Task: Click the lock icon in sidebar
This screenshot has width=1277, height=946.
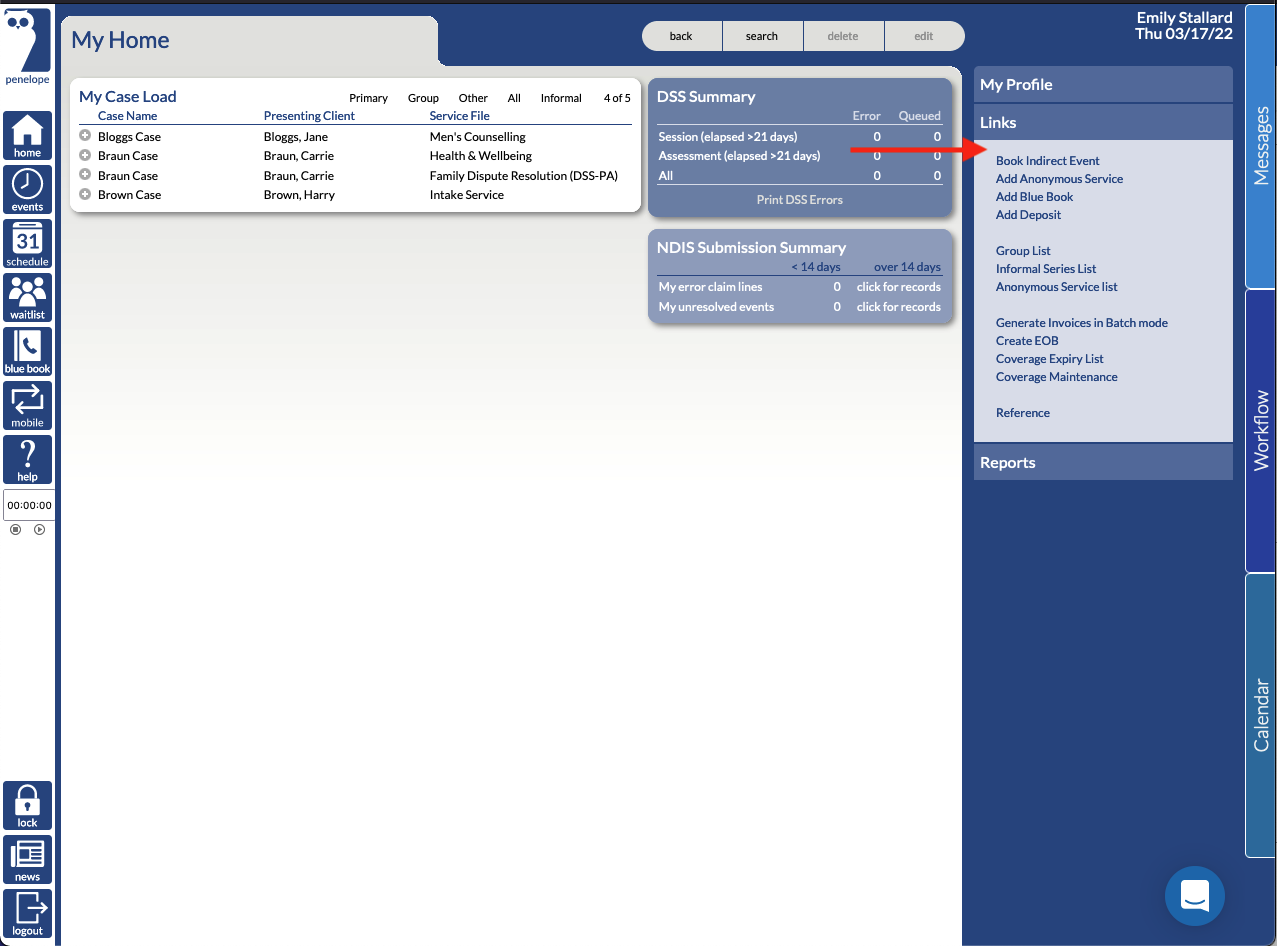Action: tap(27, 806)
